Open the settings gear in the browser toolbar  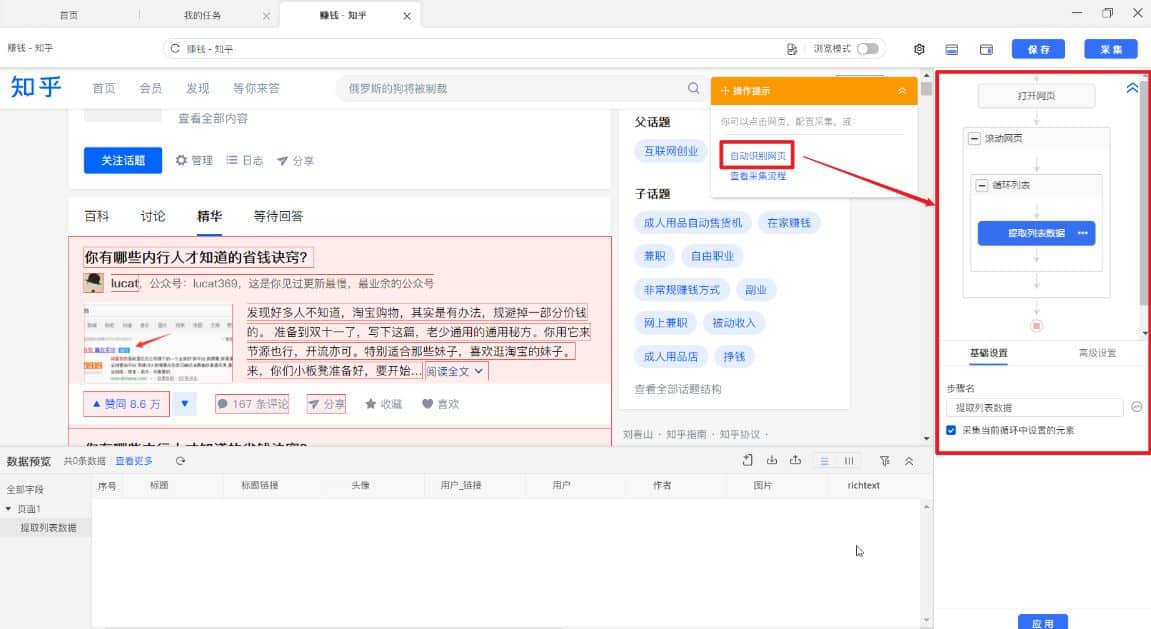pyautogui.click(x=919, y=48)
